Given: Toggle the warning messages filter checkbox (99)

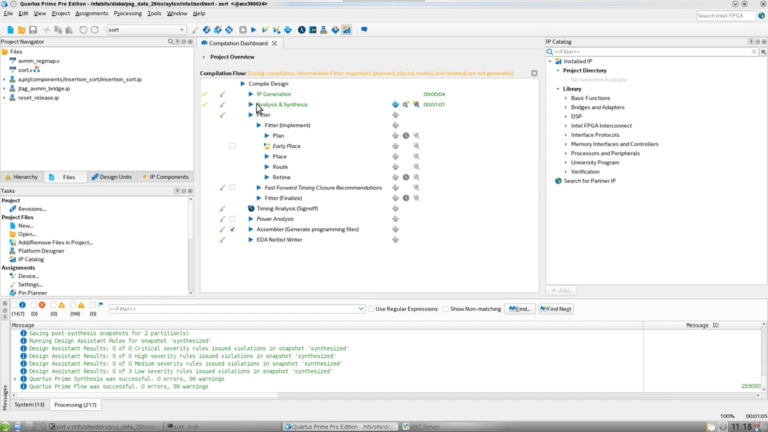Looking at the screenshot, I should 73,305.
